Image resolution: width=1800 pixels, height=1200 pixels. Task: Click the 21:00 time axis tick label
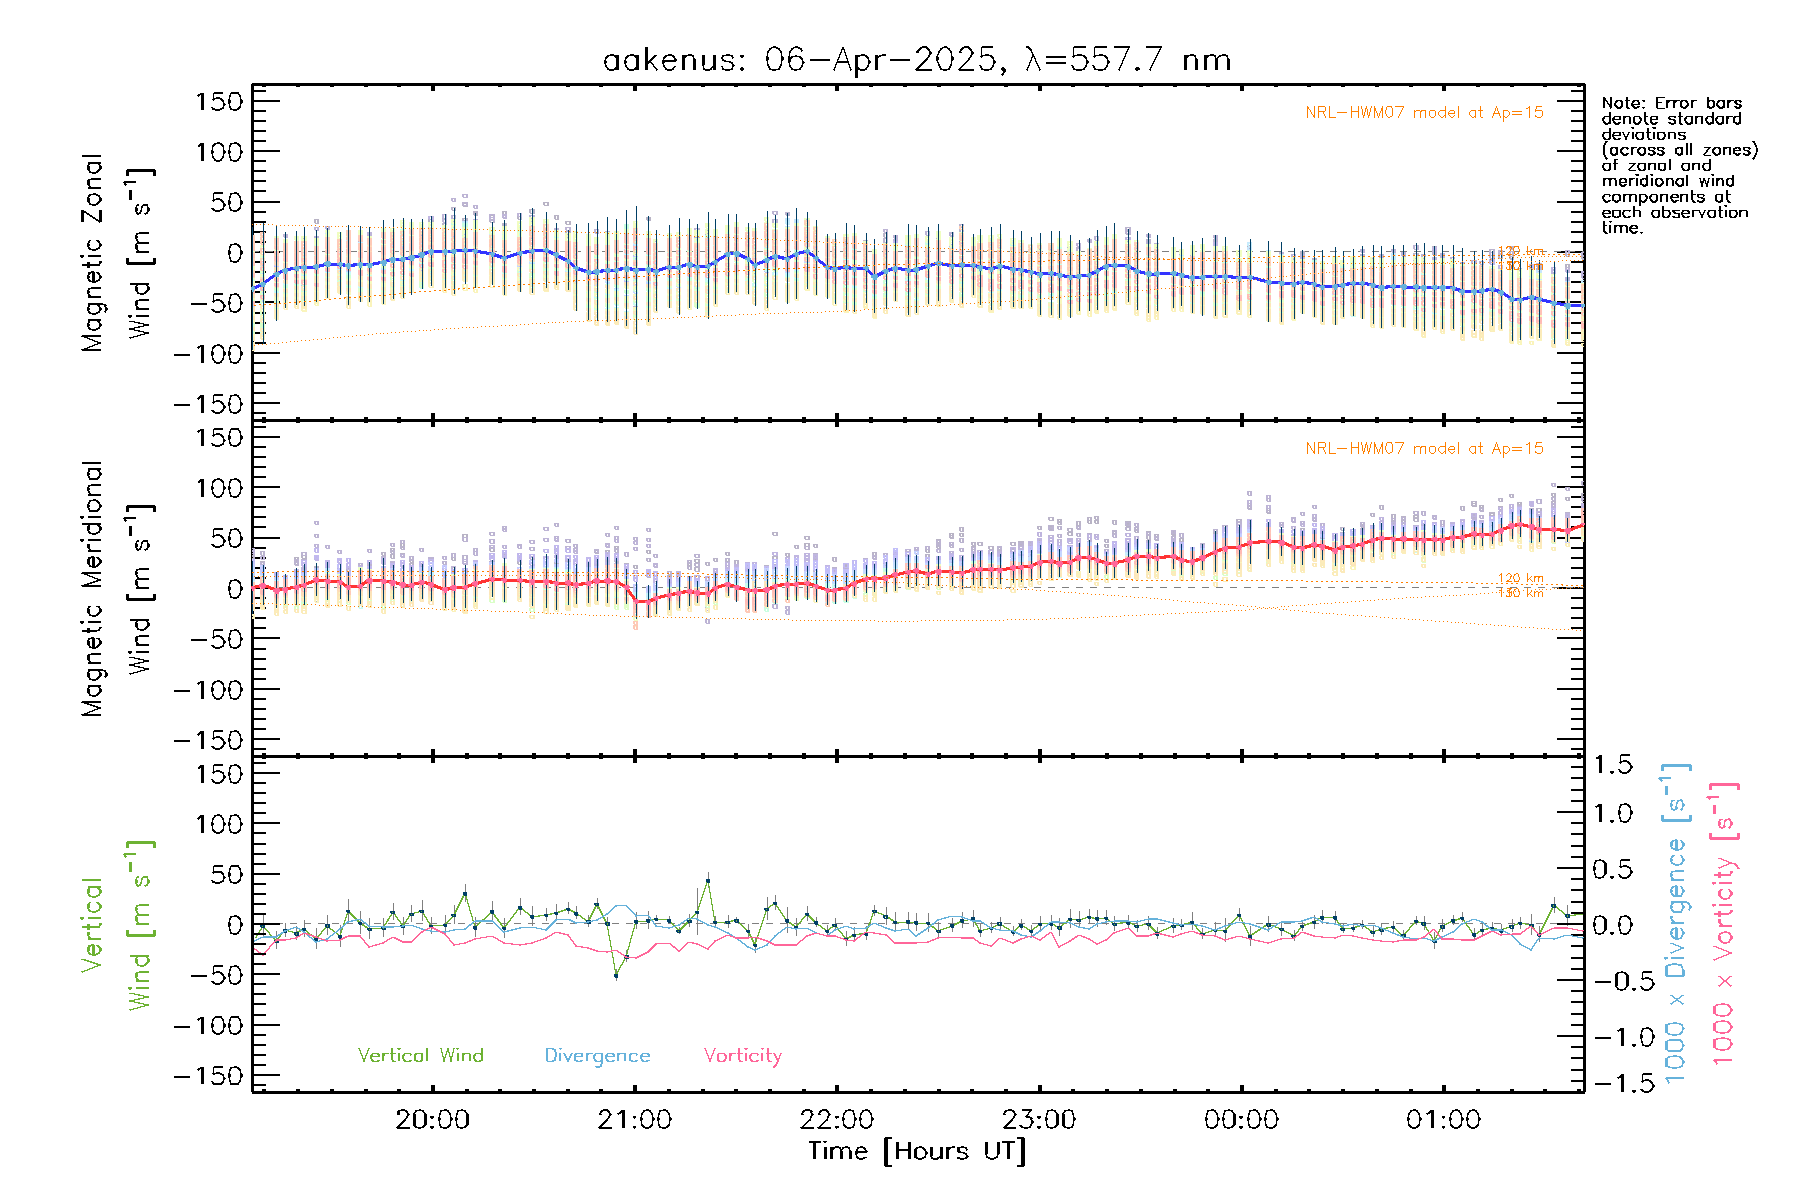(634, 1119)
